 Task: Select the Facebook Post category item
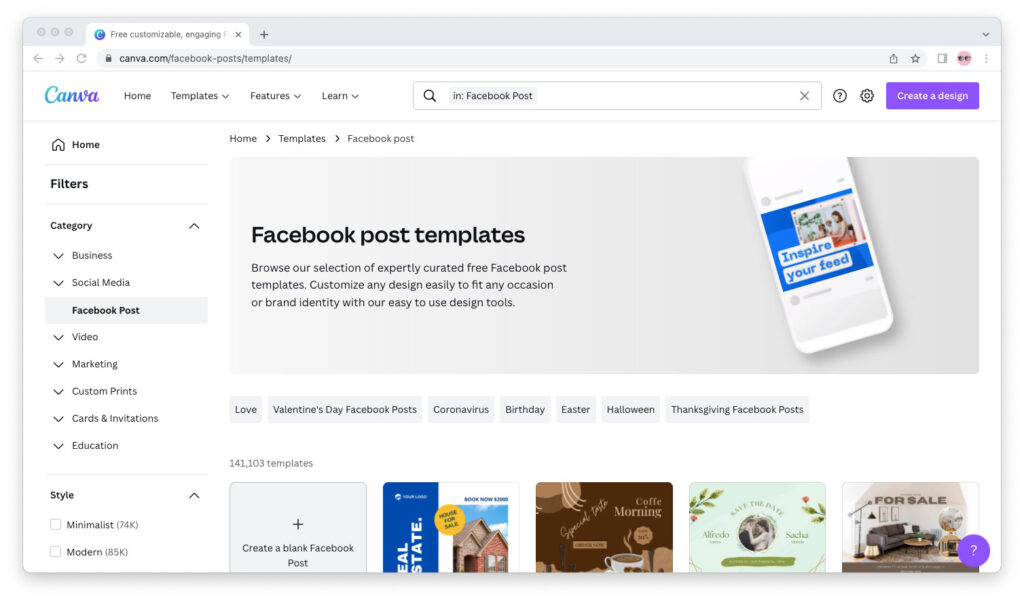click(x=126, y=310)
